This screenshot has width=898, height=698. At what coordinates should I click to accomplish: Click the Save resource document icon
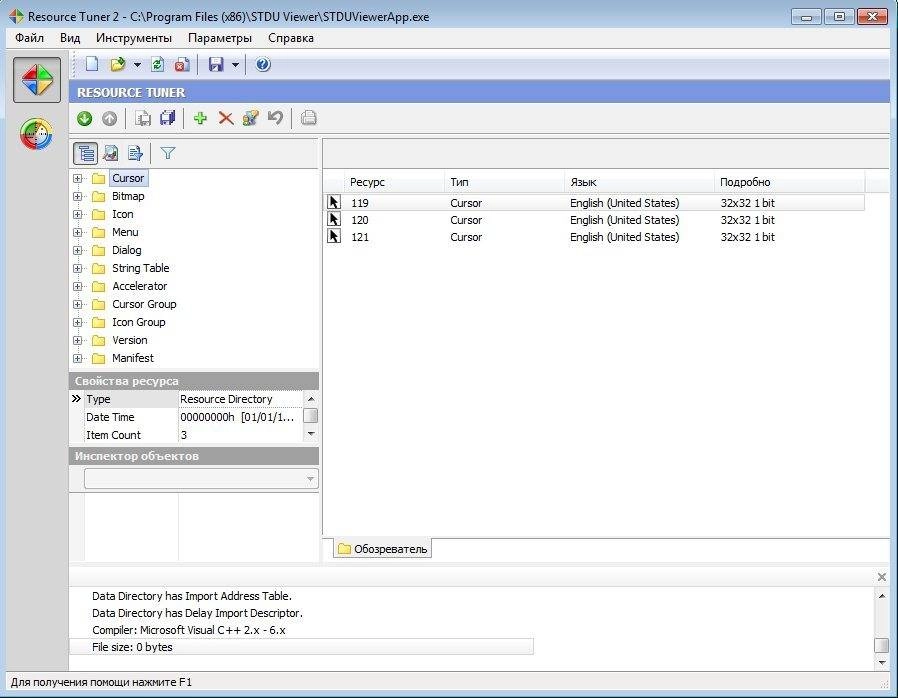click(143, 119)
